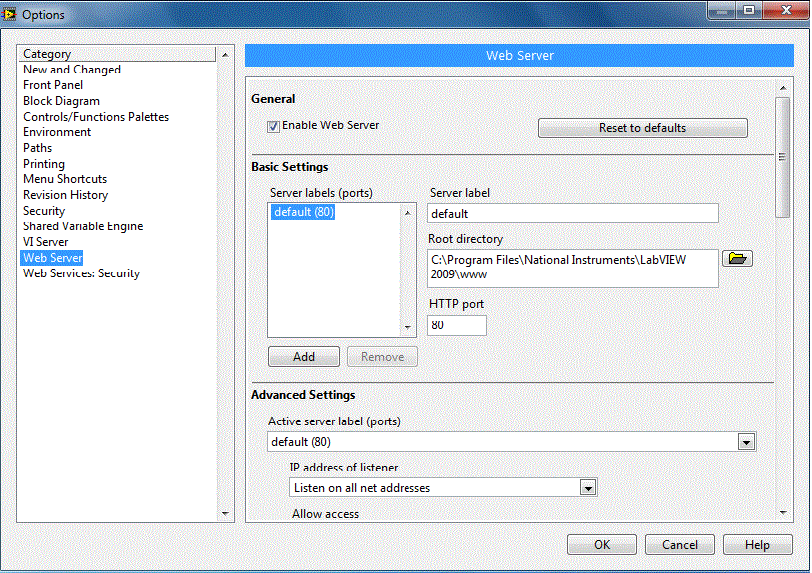Click the Add server label button

(x=304, y=357)
